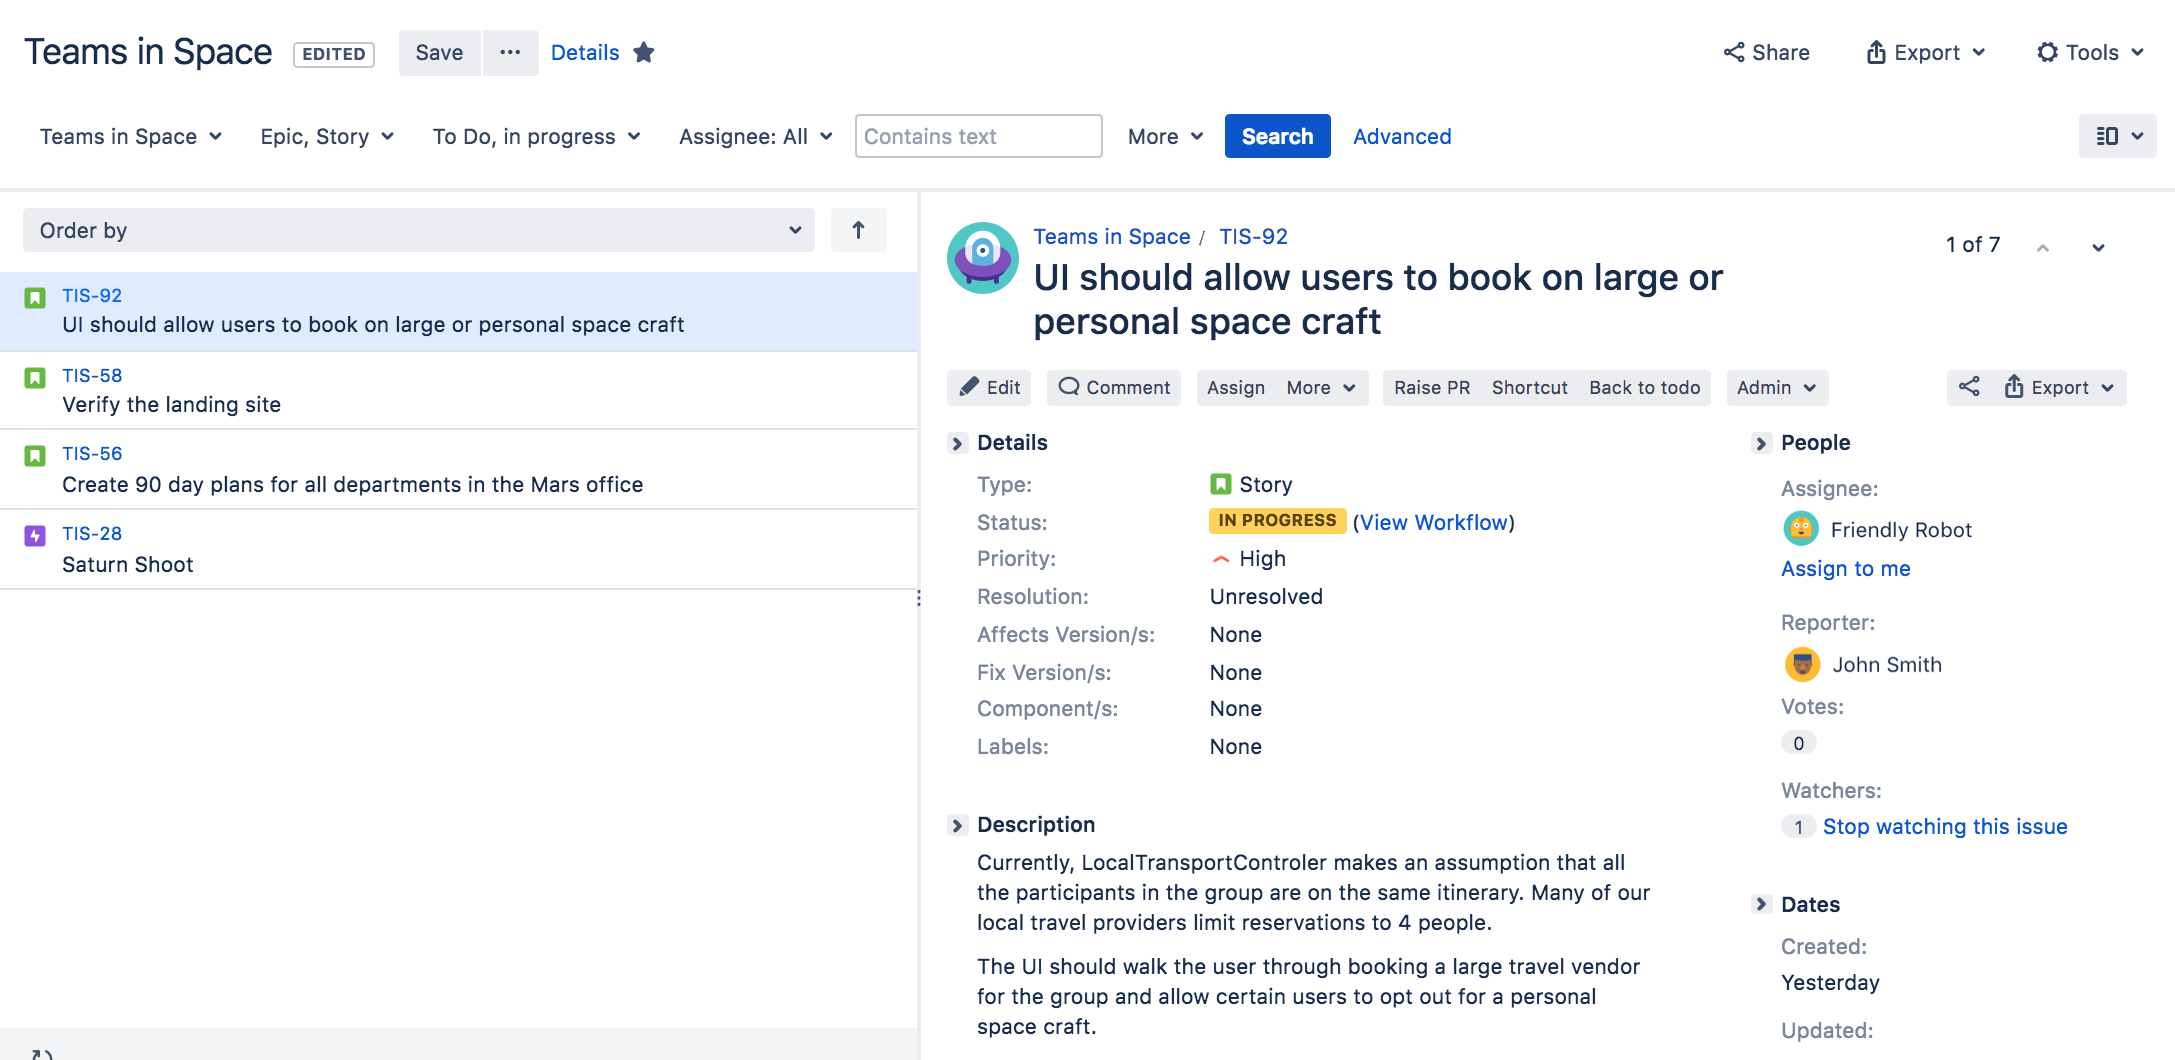Select TIS-28 Saturn Shoot issue

tap(459, 550)
